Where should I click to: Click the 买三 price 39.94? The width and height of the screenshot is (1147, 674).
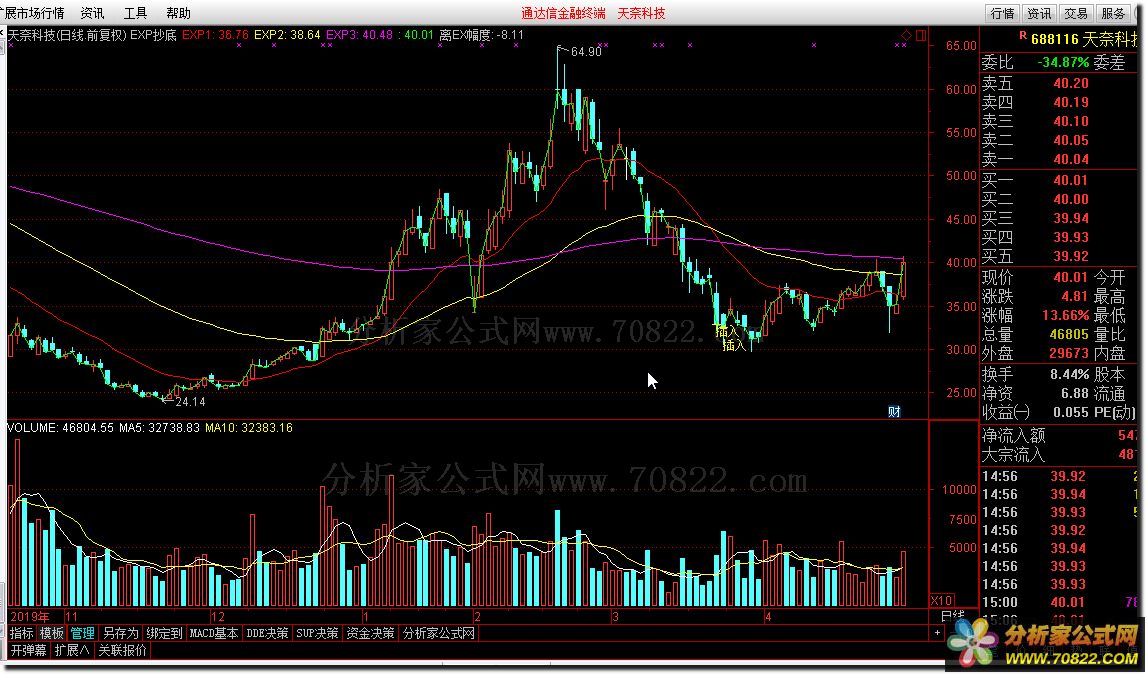[1071, 218]
